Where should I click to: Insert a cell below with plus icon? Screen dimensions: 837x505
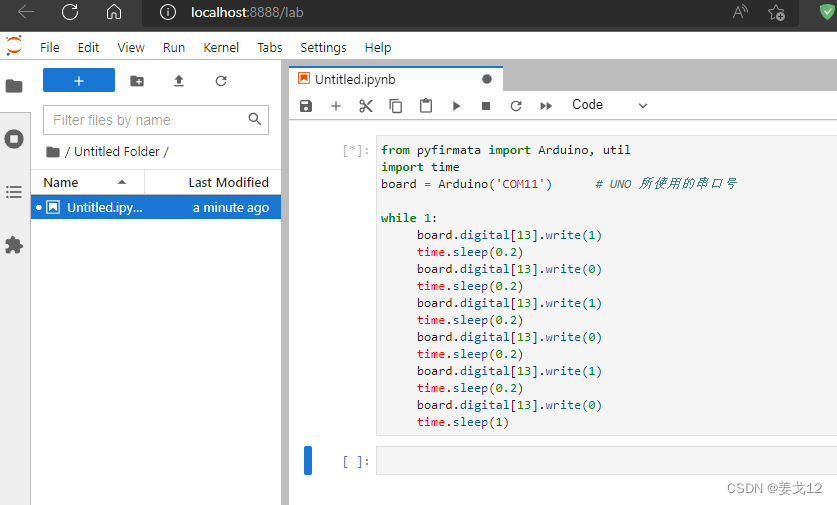pyautogui.click(x=336, y=106)
